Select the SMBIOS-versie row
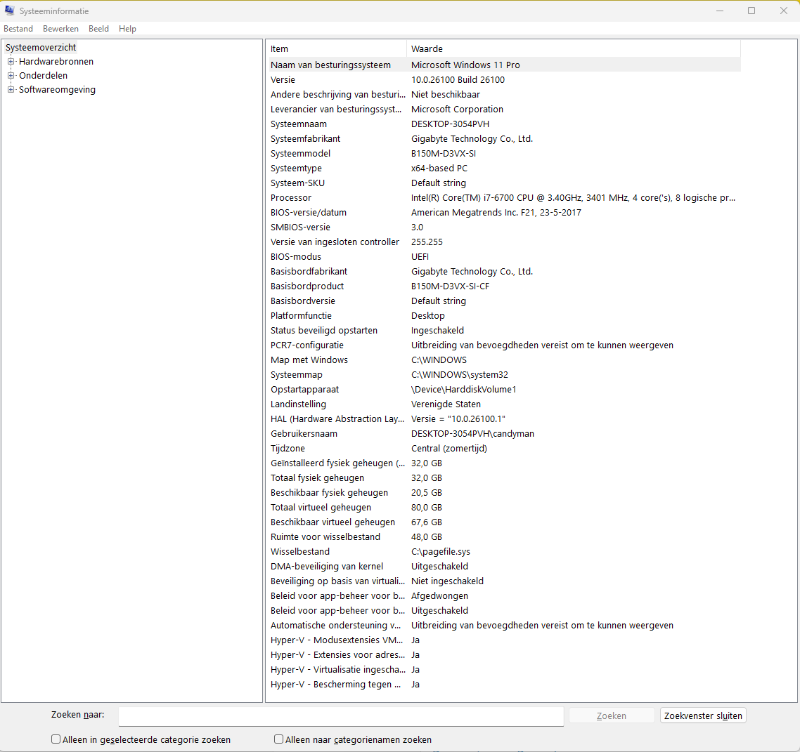This screenshot has height=752, width=800. [504, 227]
